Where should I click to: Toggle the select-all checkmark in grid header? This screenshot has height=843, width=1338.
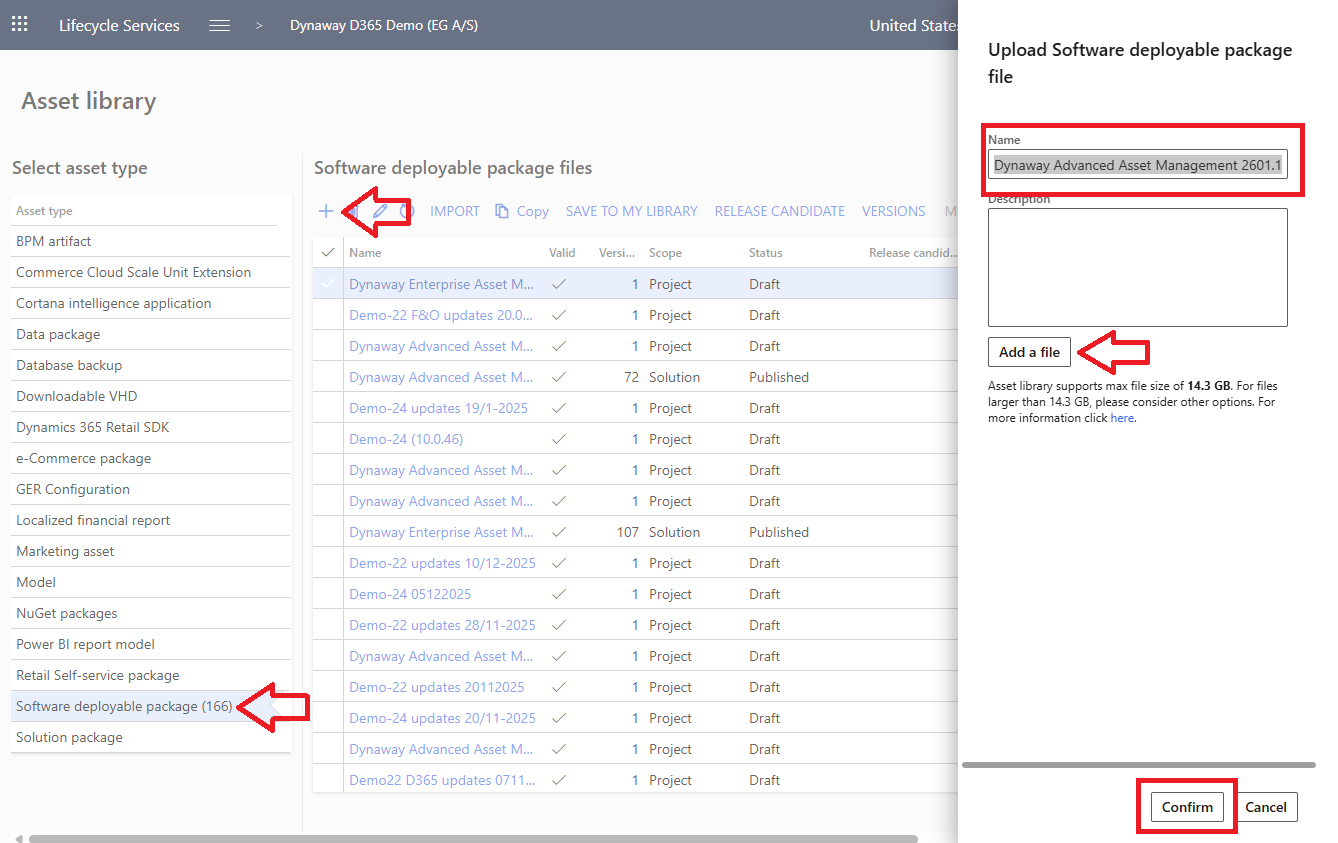tap(328, 253)
